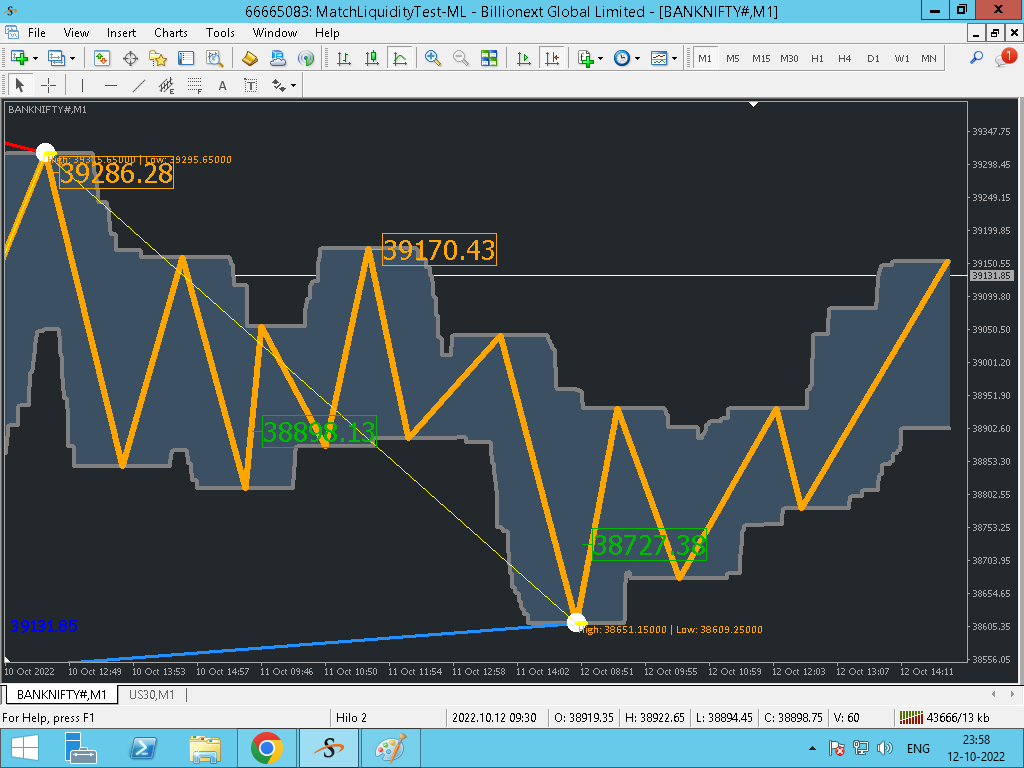Select the vertical line tool
This screenshot has height=768, width=1024.
click(82, 85)
